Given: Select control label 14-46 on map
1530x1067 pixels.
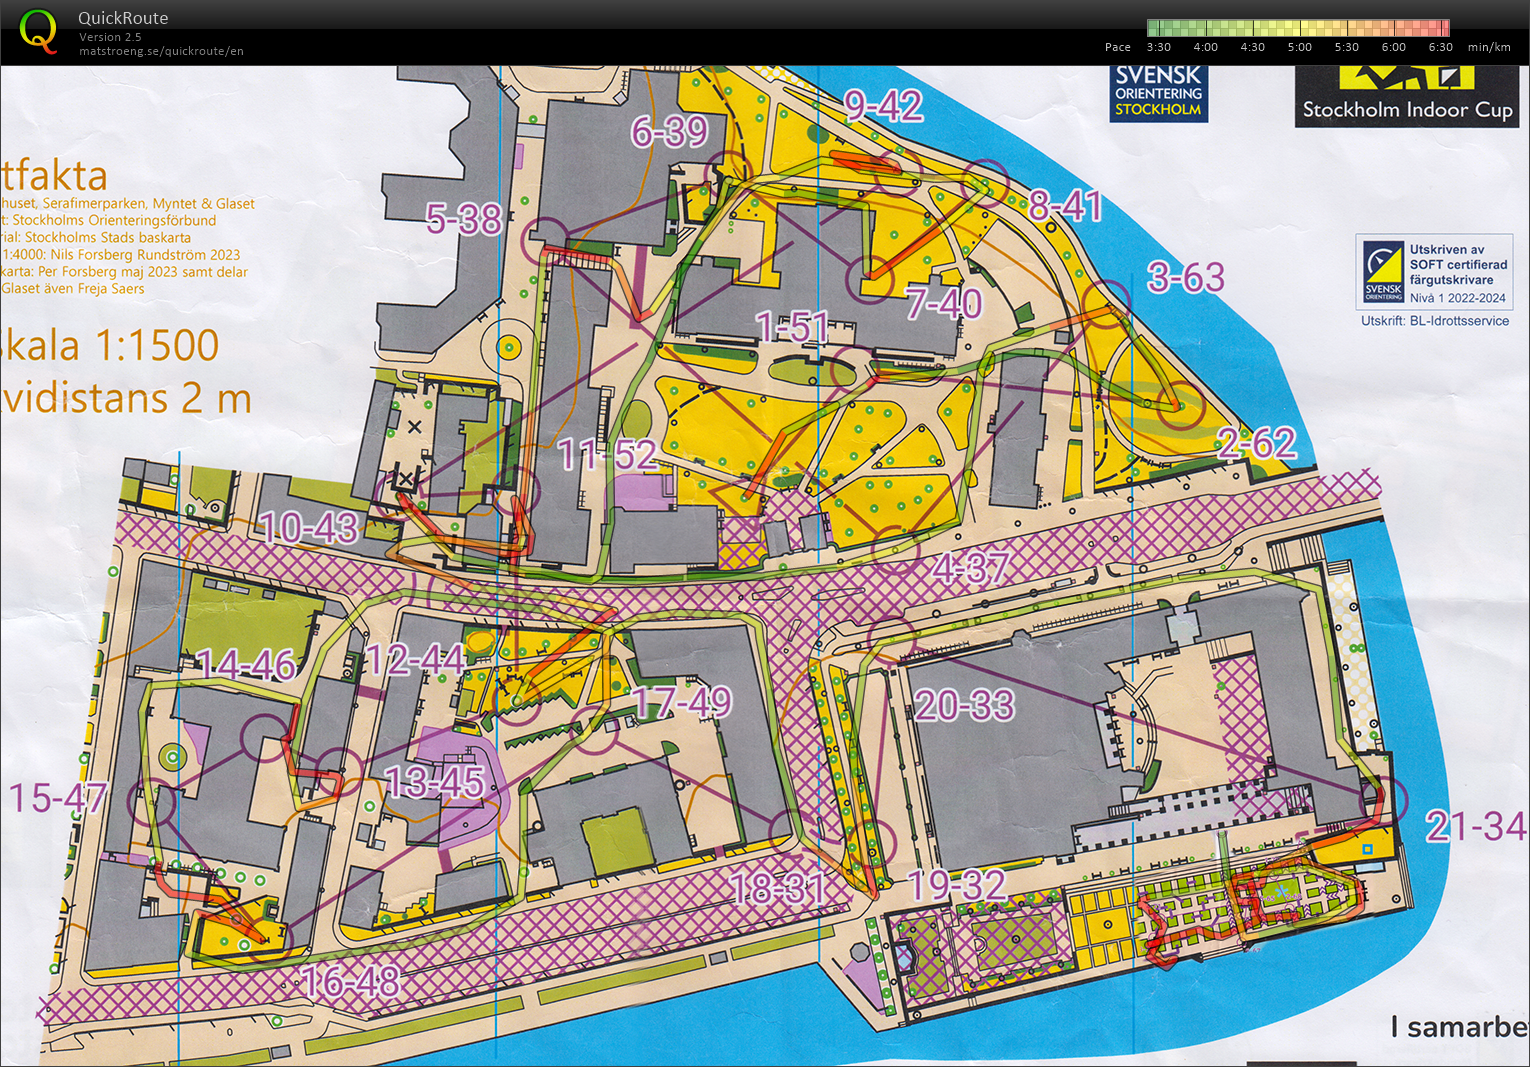Looking at the screenshot, I should coord(246,664).
